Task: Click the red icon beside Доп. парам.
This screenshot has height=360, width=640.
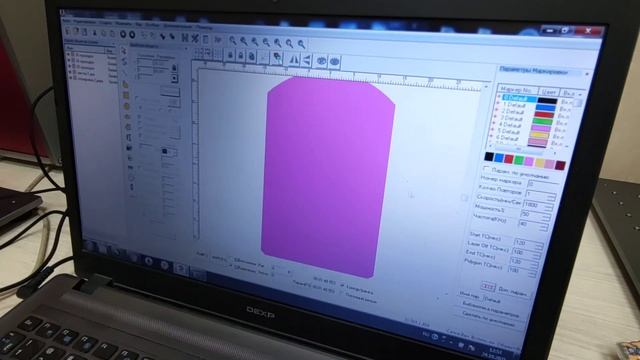Action: click(x=487, y=287)
